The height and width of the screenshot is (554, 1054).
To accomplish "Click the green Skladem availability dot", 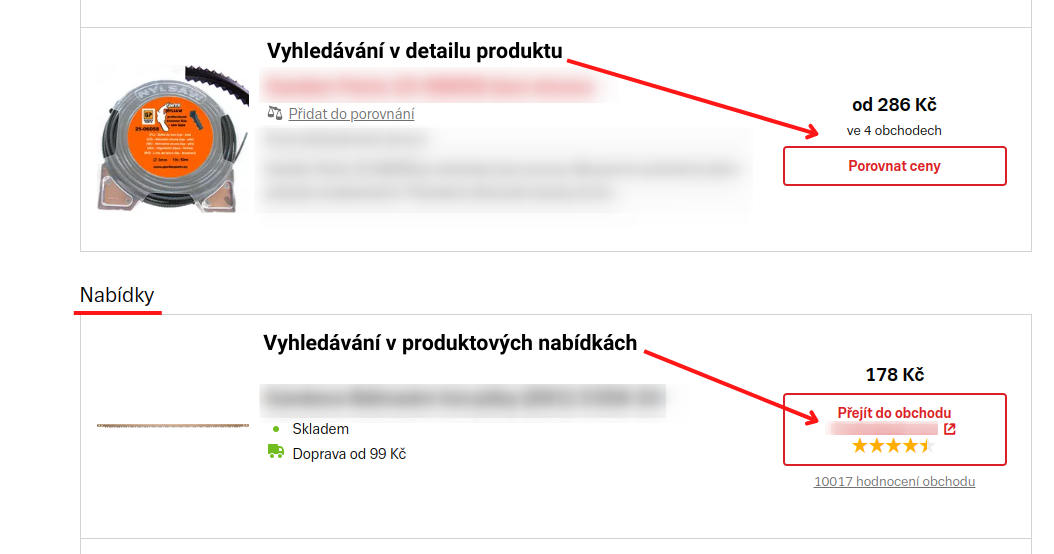I will [276, 429].
